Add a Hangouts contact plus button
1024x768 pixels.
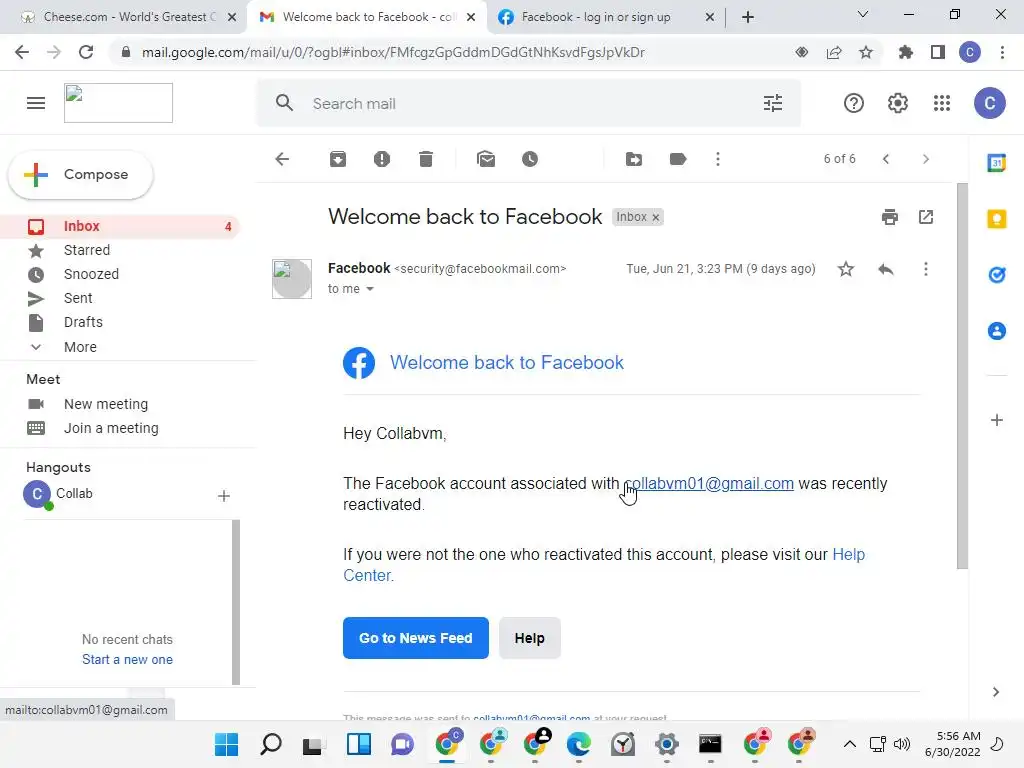coord(223,496)
